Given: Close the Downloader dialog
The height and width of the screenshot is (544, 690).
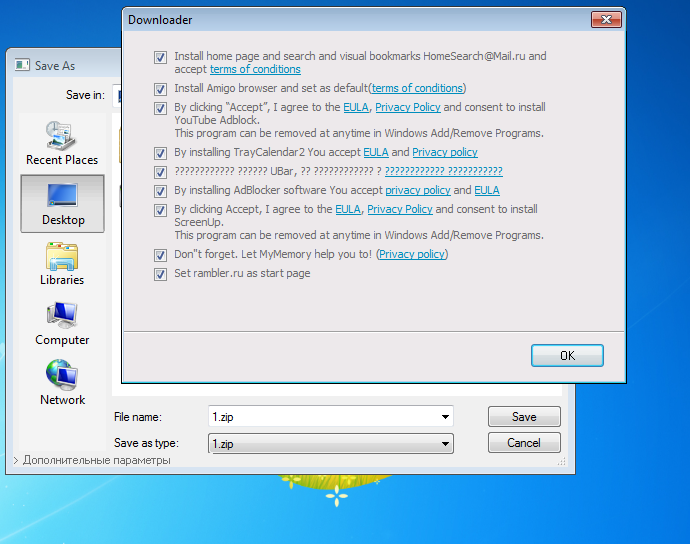Looking at the screenshot, I should (x=606, y=20).
